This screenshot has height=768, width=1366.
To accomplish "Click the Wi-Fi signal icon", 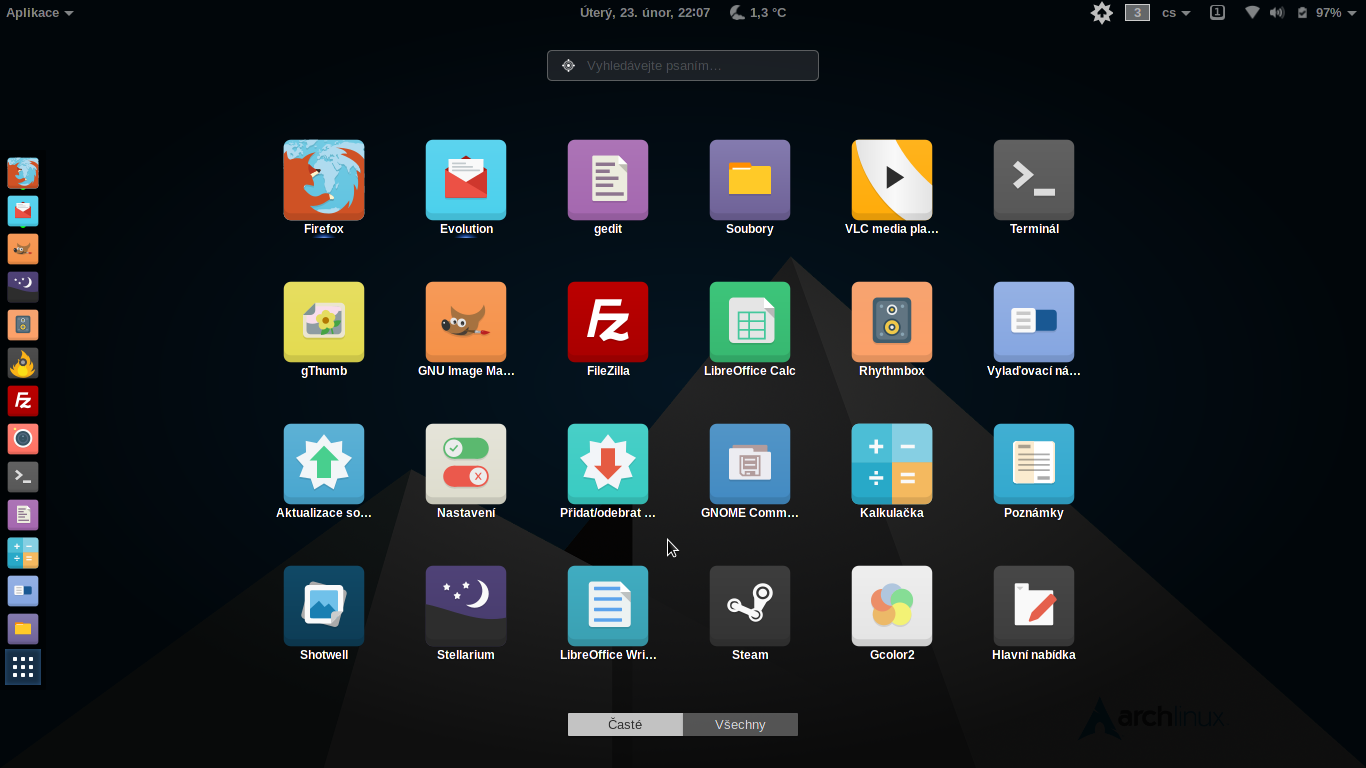I will point(1252,13).
